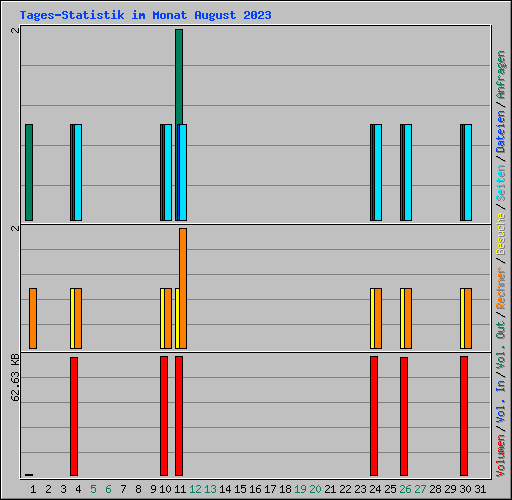Click day label '17' on the x-axis
This screenshot has height=500, width=512.
click(270, 489)
